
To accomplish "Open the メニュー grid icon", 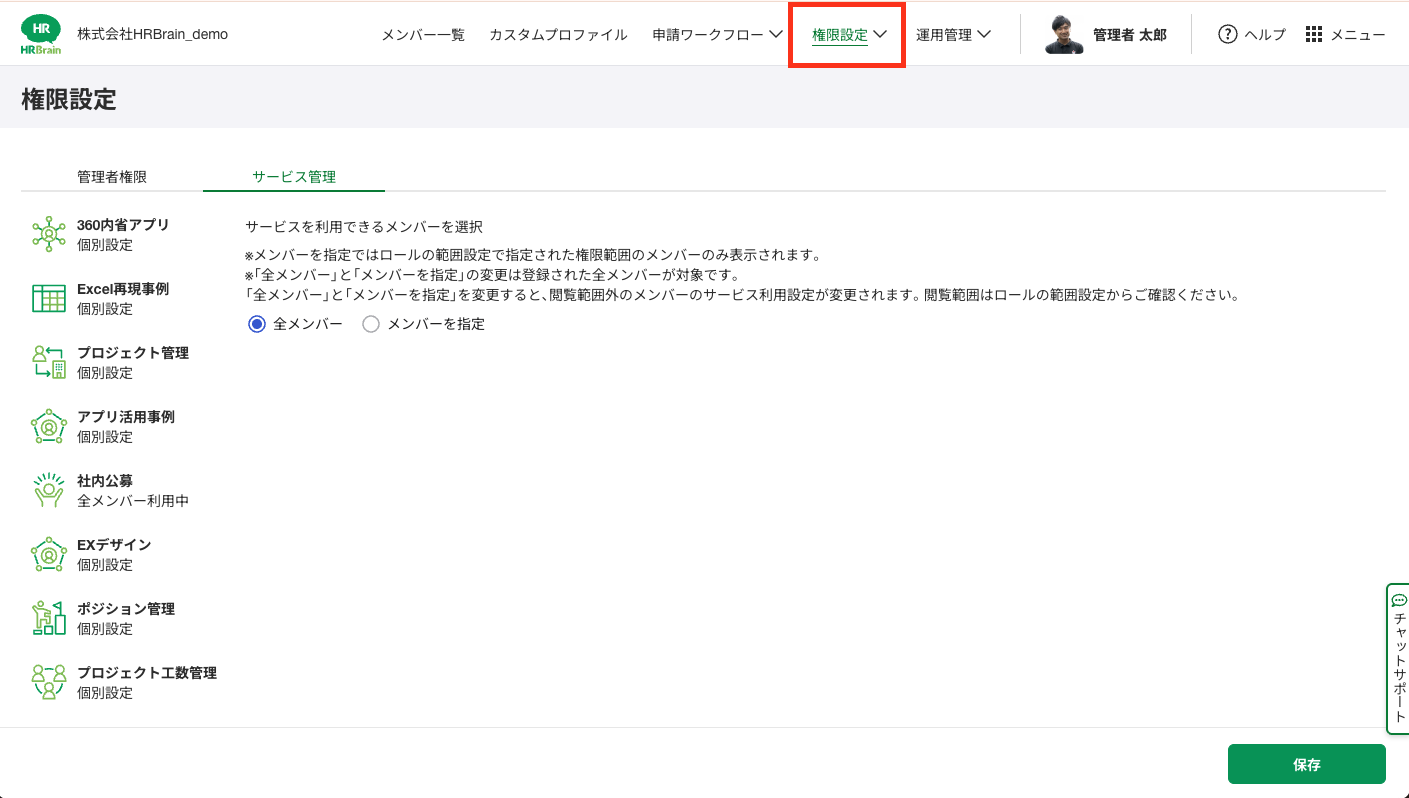I will 1314,34.
